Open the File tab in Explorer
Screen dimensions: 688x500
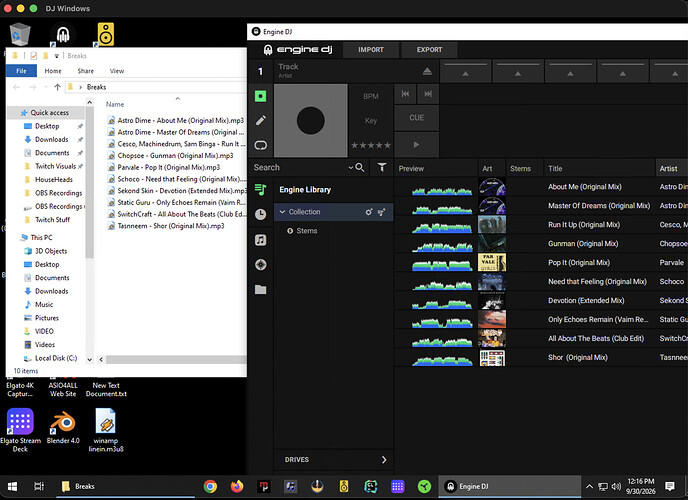tap(21, 71)
